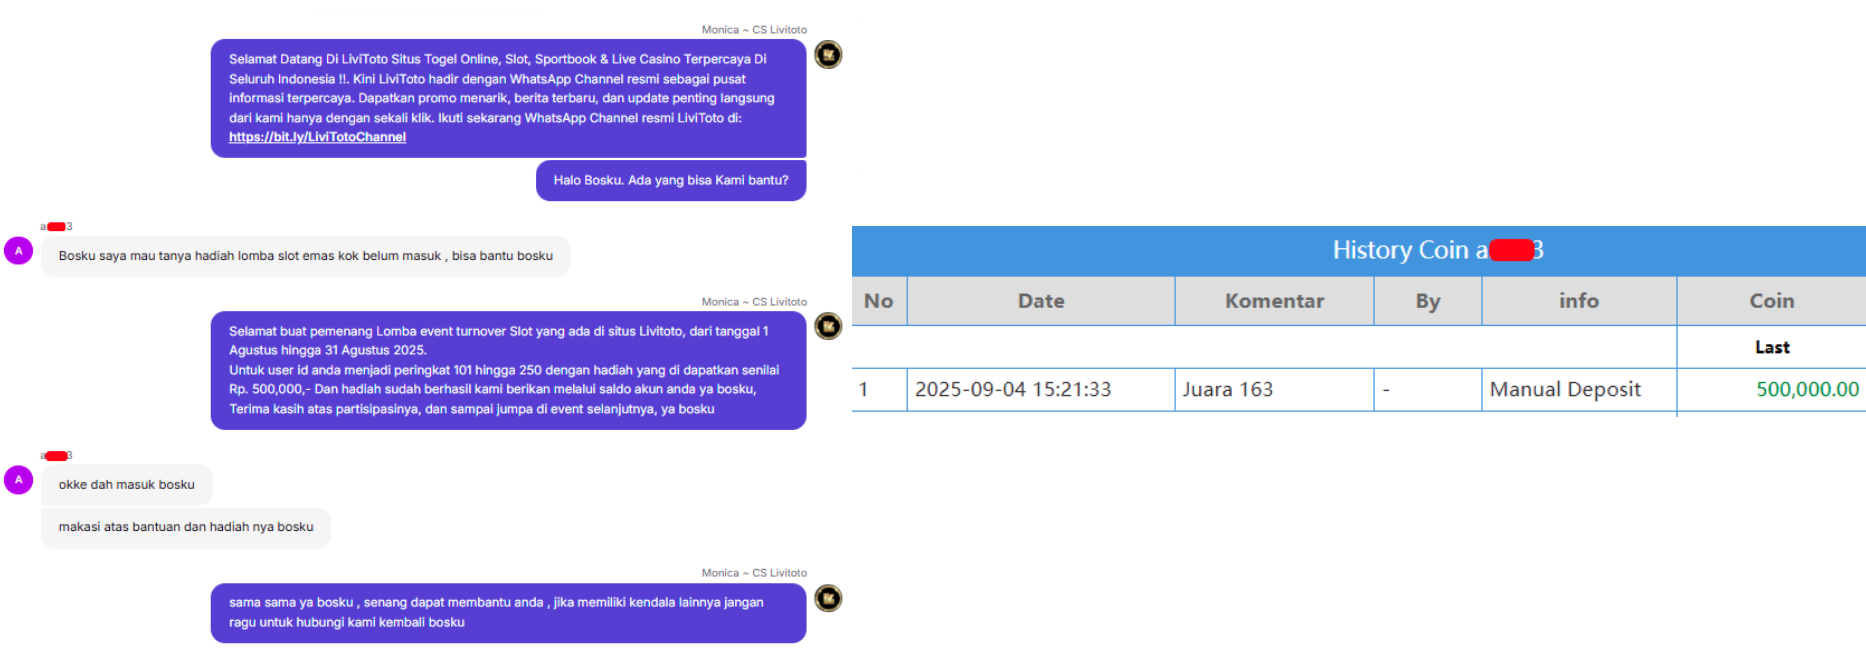Screen dimensions: 1866x666
Task: Open the bit.ly/LiviTotoChannel link
Action: click(317, 137)
